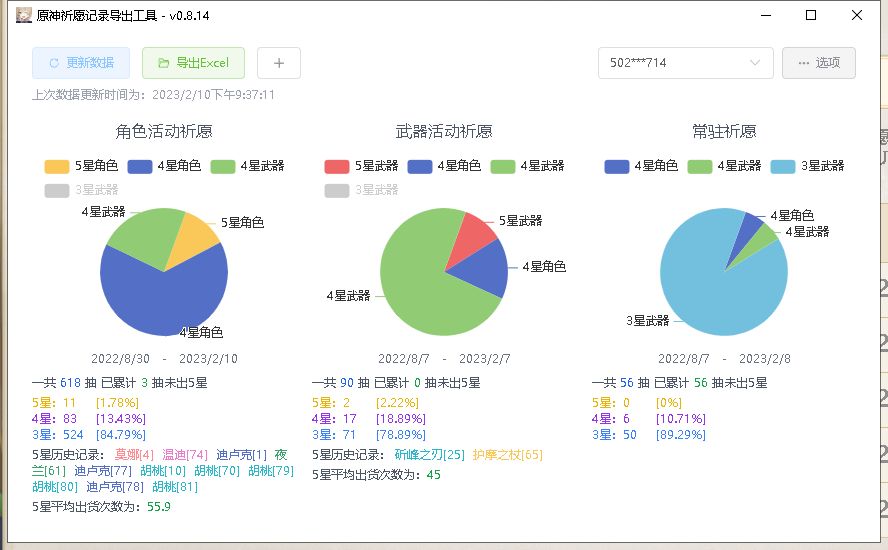Click the 温迪[74] history entry

(x=185, y=455)
